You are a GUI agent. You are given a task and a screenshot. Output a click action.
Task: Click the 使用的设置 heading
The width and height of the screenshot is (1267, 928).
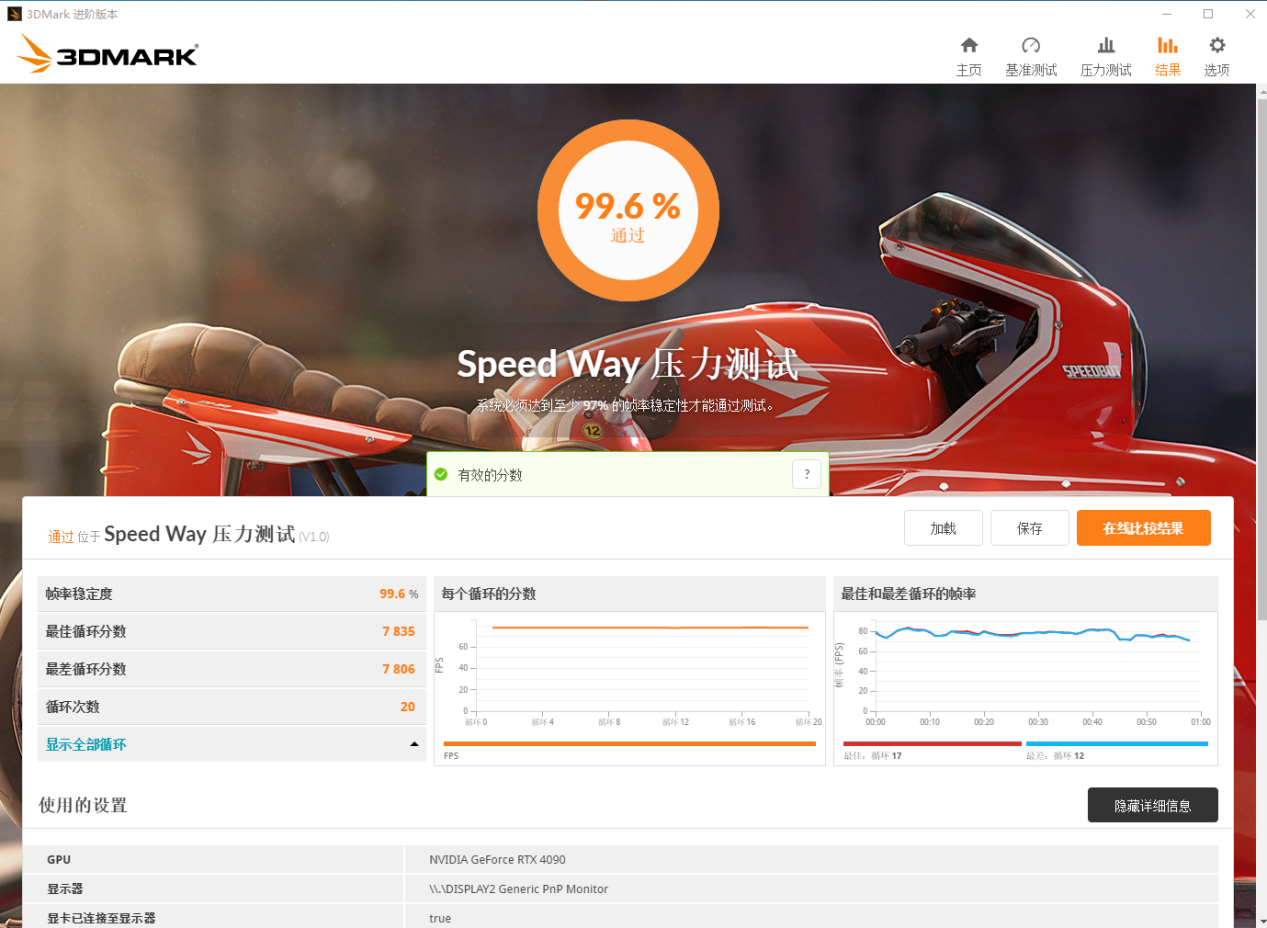tap(83, 805)
